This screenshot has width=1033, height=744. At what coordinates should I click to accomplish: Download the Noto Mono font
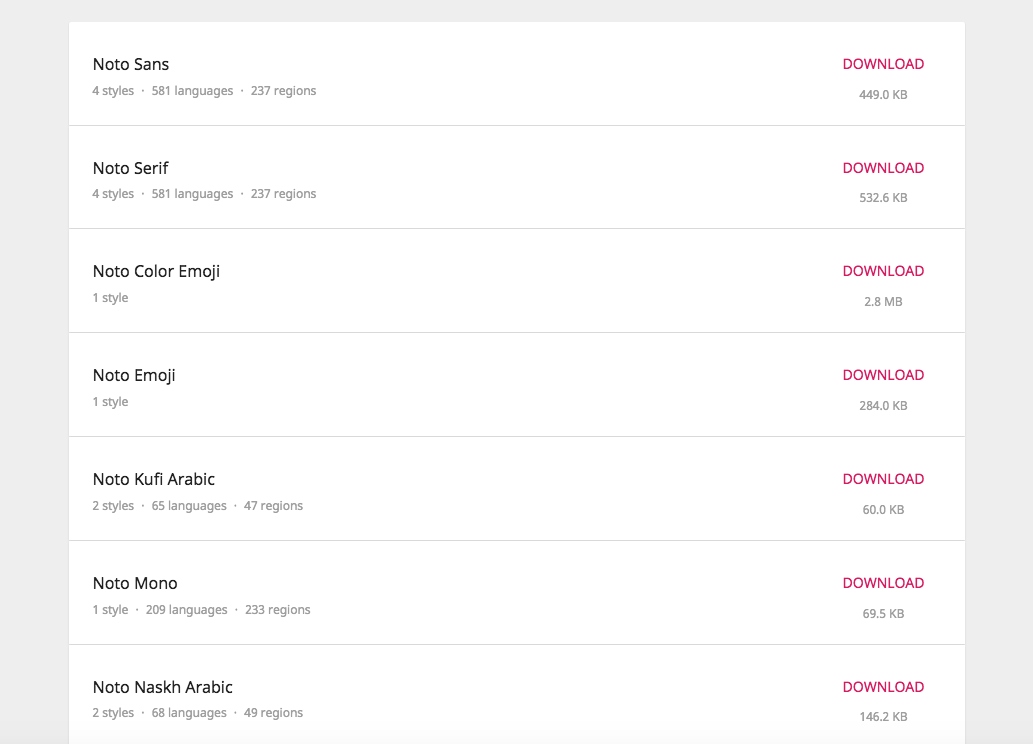[883, 583]
